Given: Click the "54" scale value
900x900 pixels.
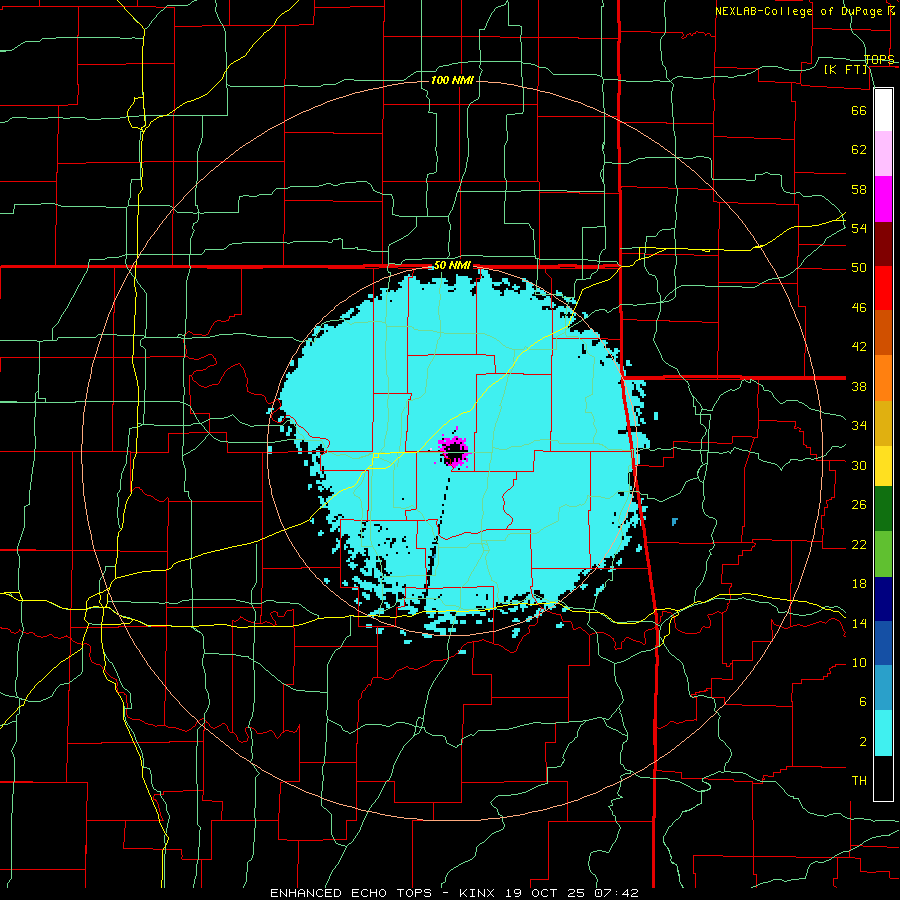Looking at the screenshot, I should tap(859, 228).
